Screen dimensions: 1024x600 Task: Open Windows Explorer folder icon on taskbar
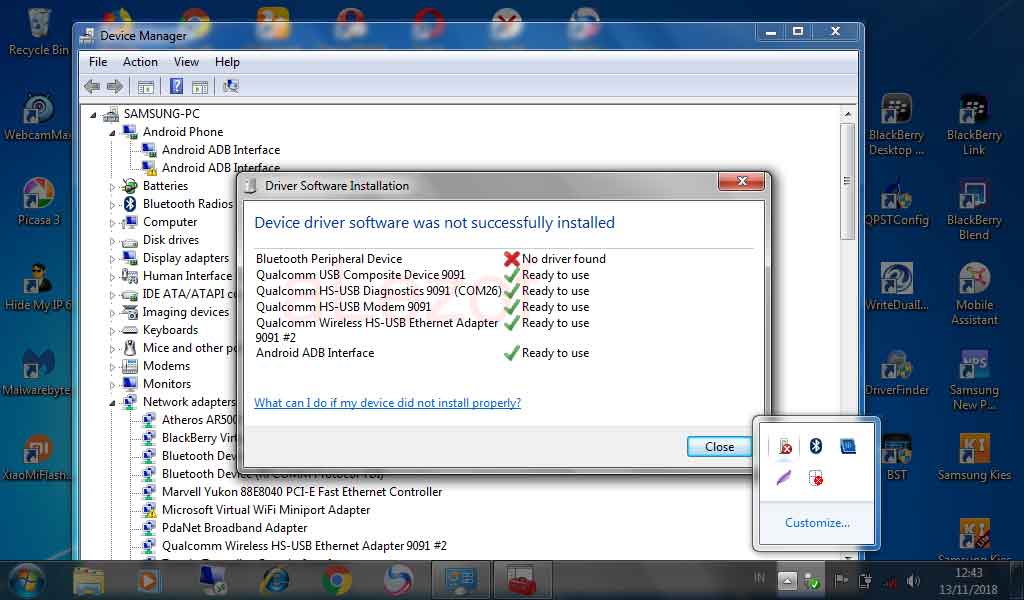click(x=88, y=580)
